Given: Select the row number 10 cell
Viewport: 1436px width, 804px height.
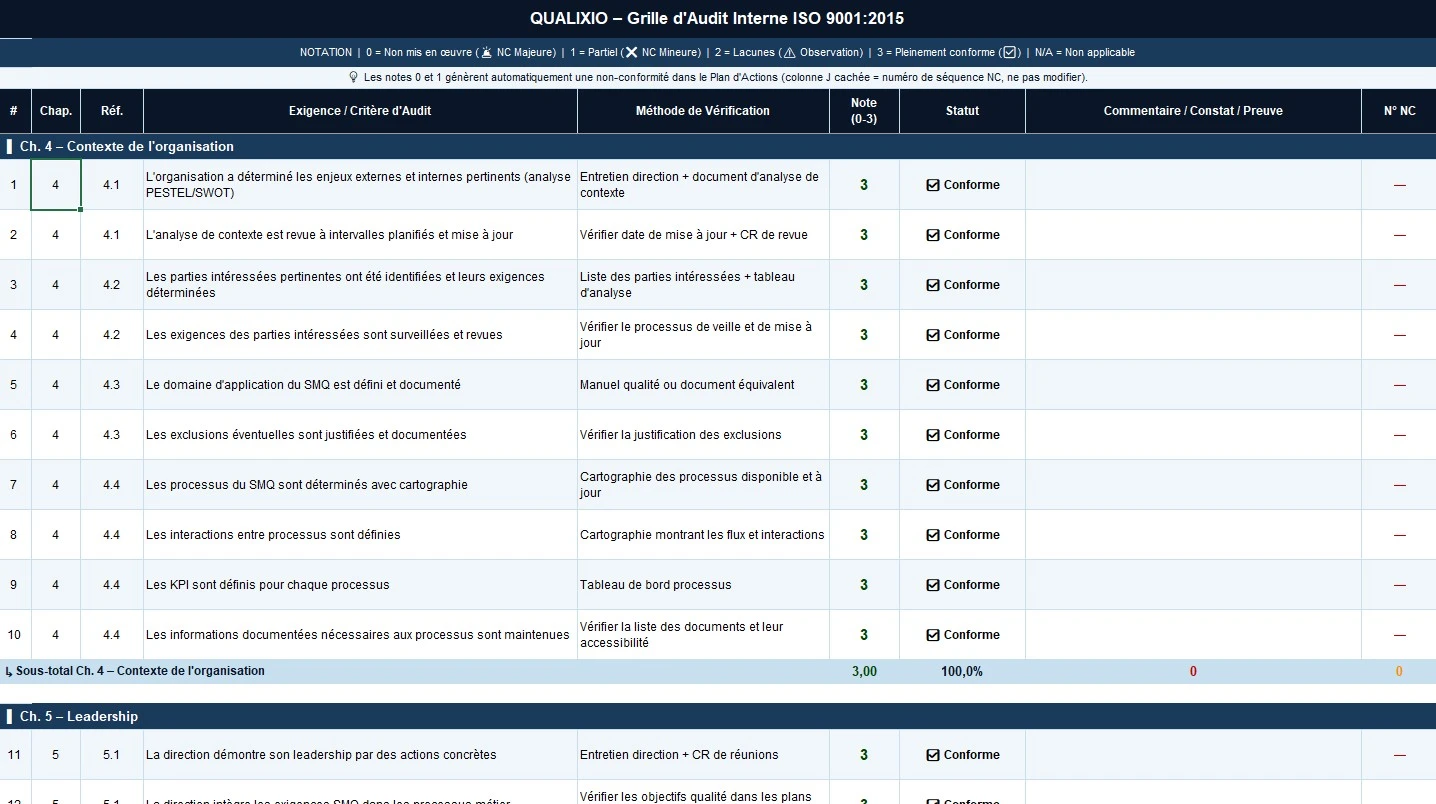Looking at the screenshot, I should (14, 635).
